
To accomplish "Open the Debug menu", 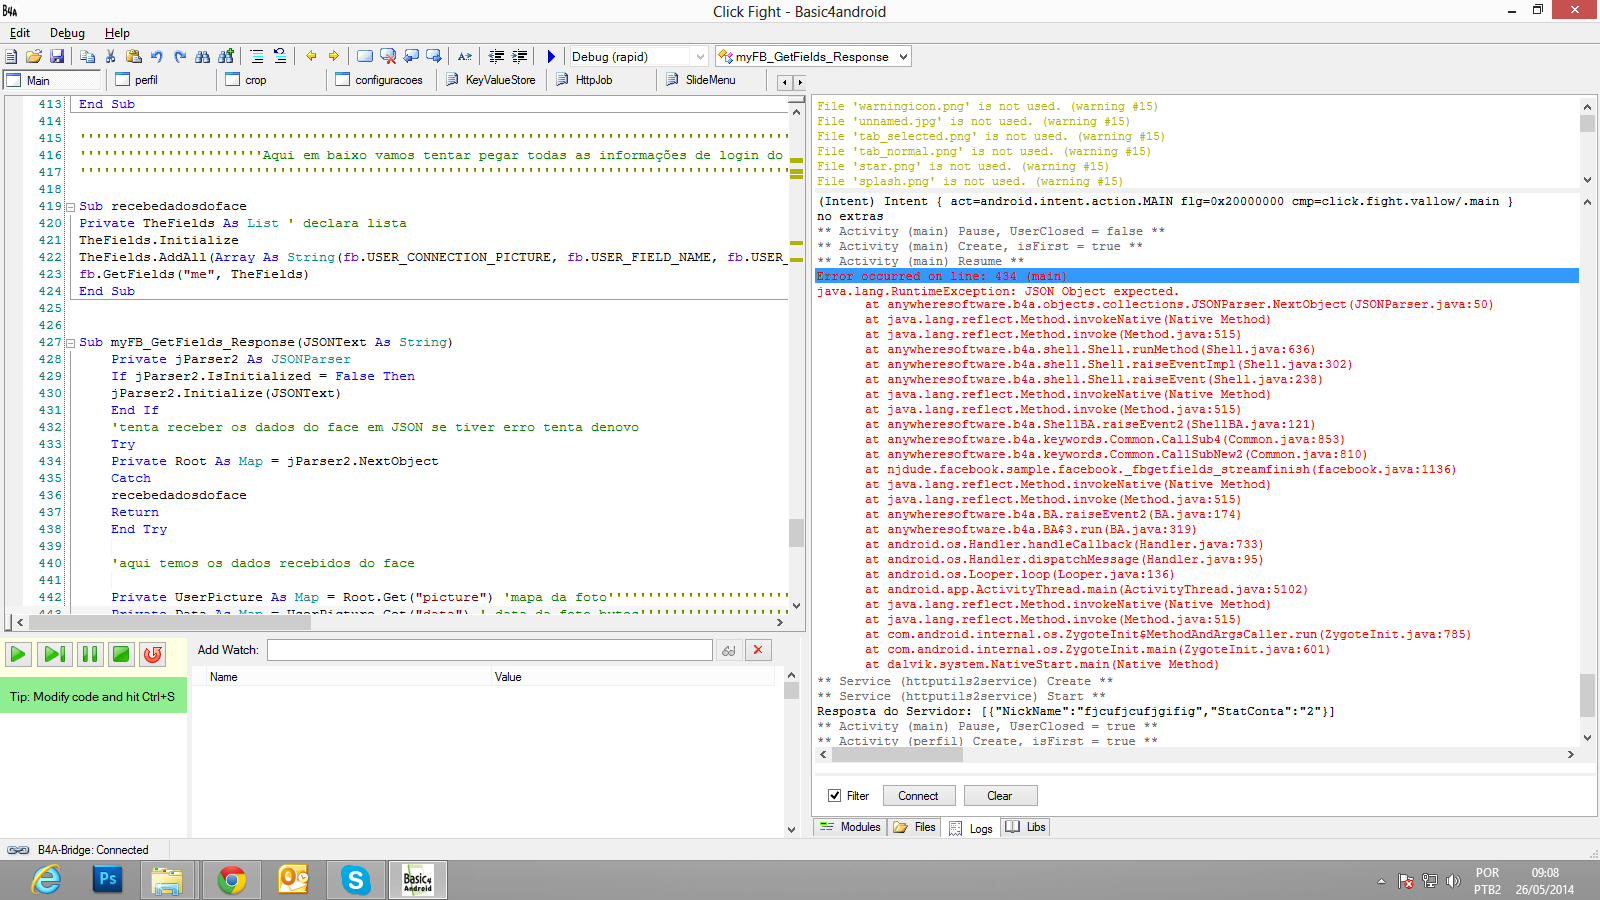I will (x=67, y=33).
